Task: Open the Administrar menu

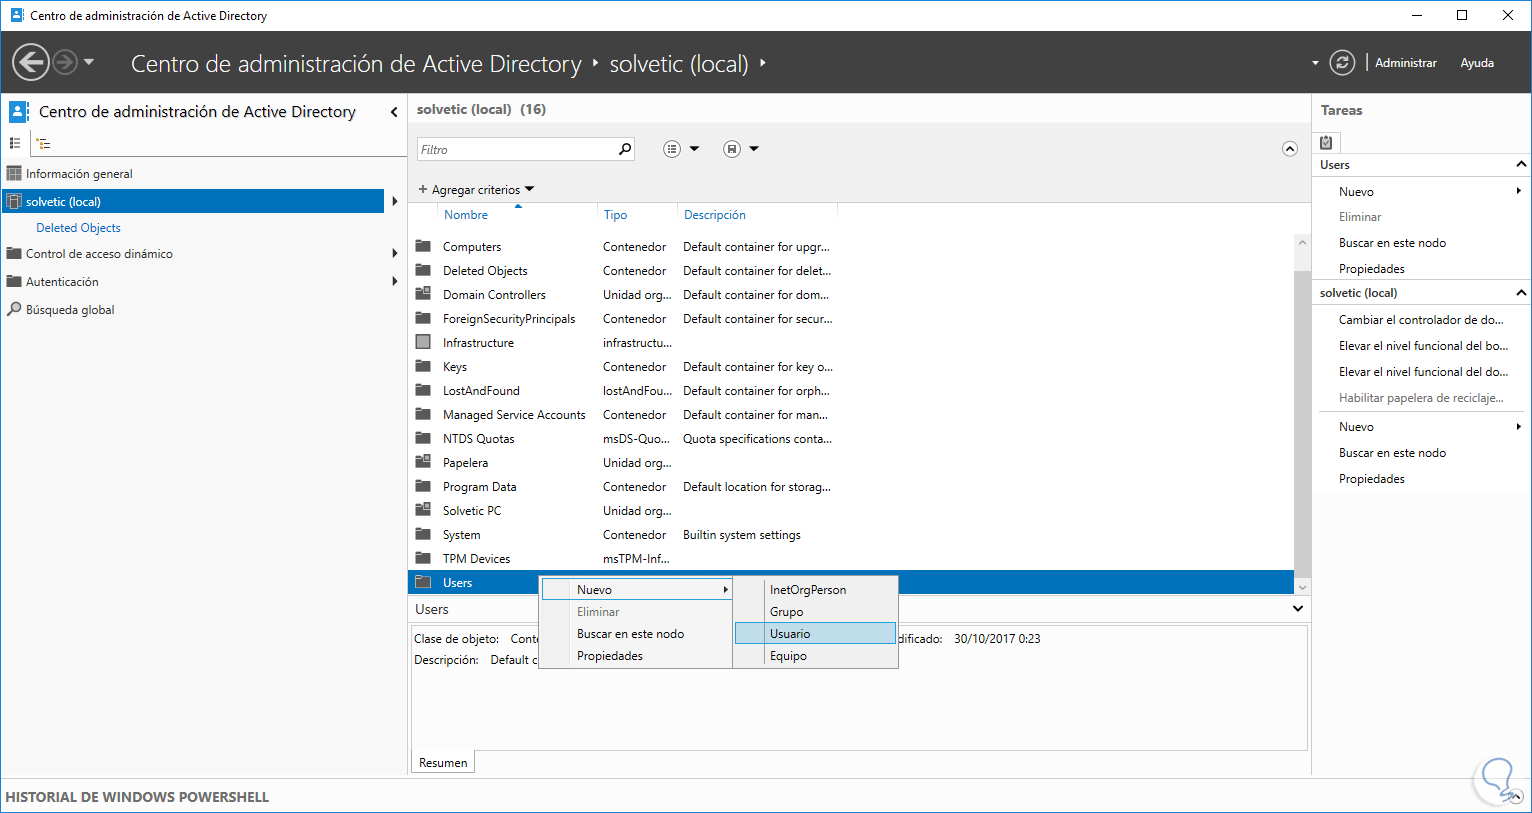Action: tap(1405, 63)
